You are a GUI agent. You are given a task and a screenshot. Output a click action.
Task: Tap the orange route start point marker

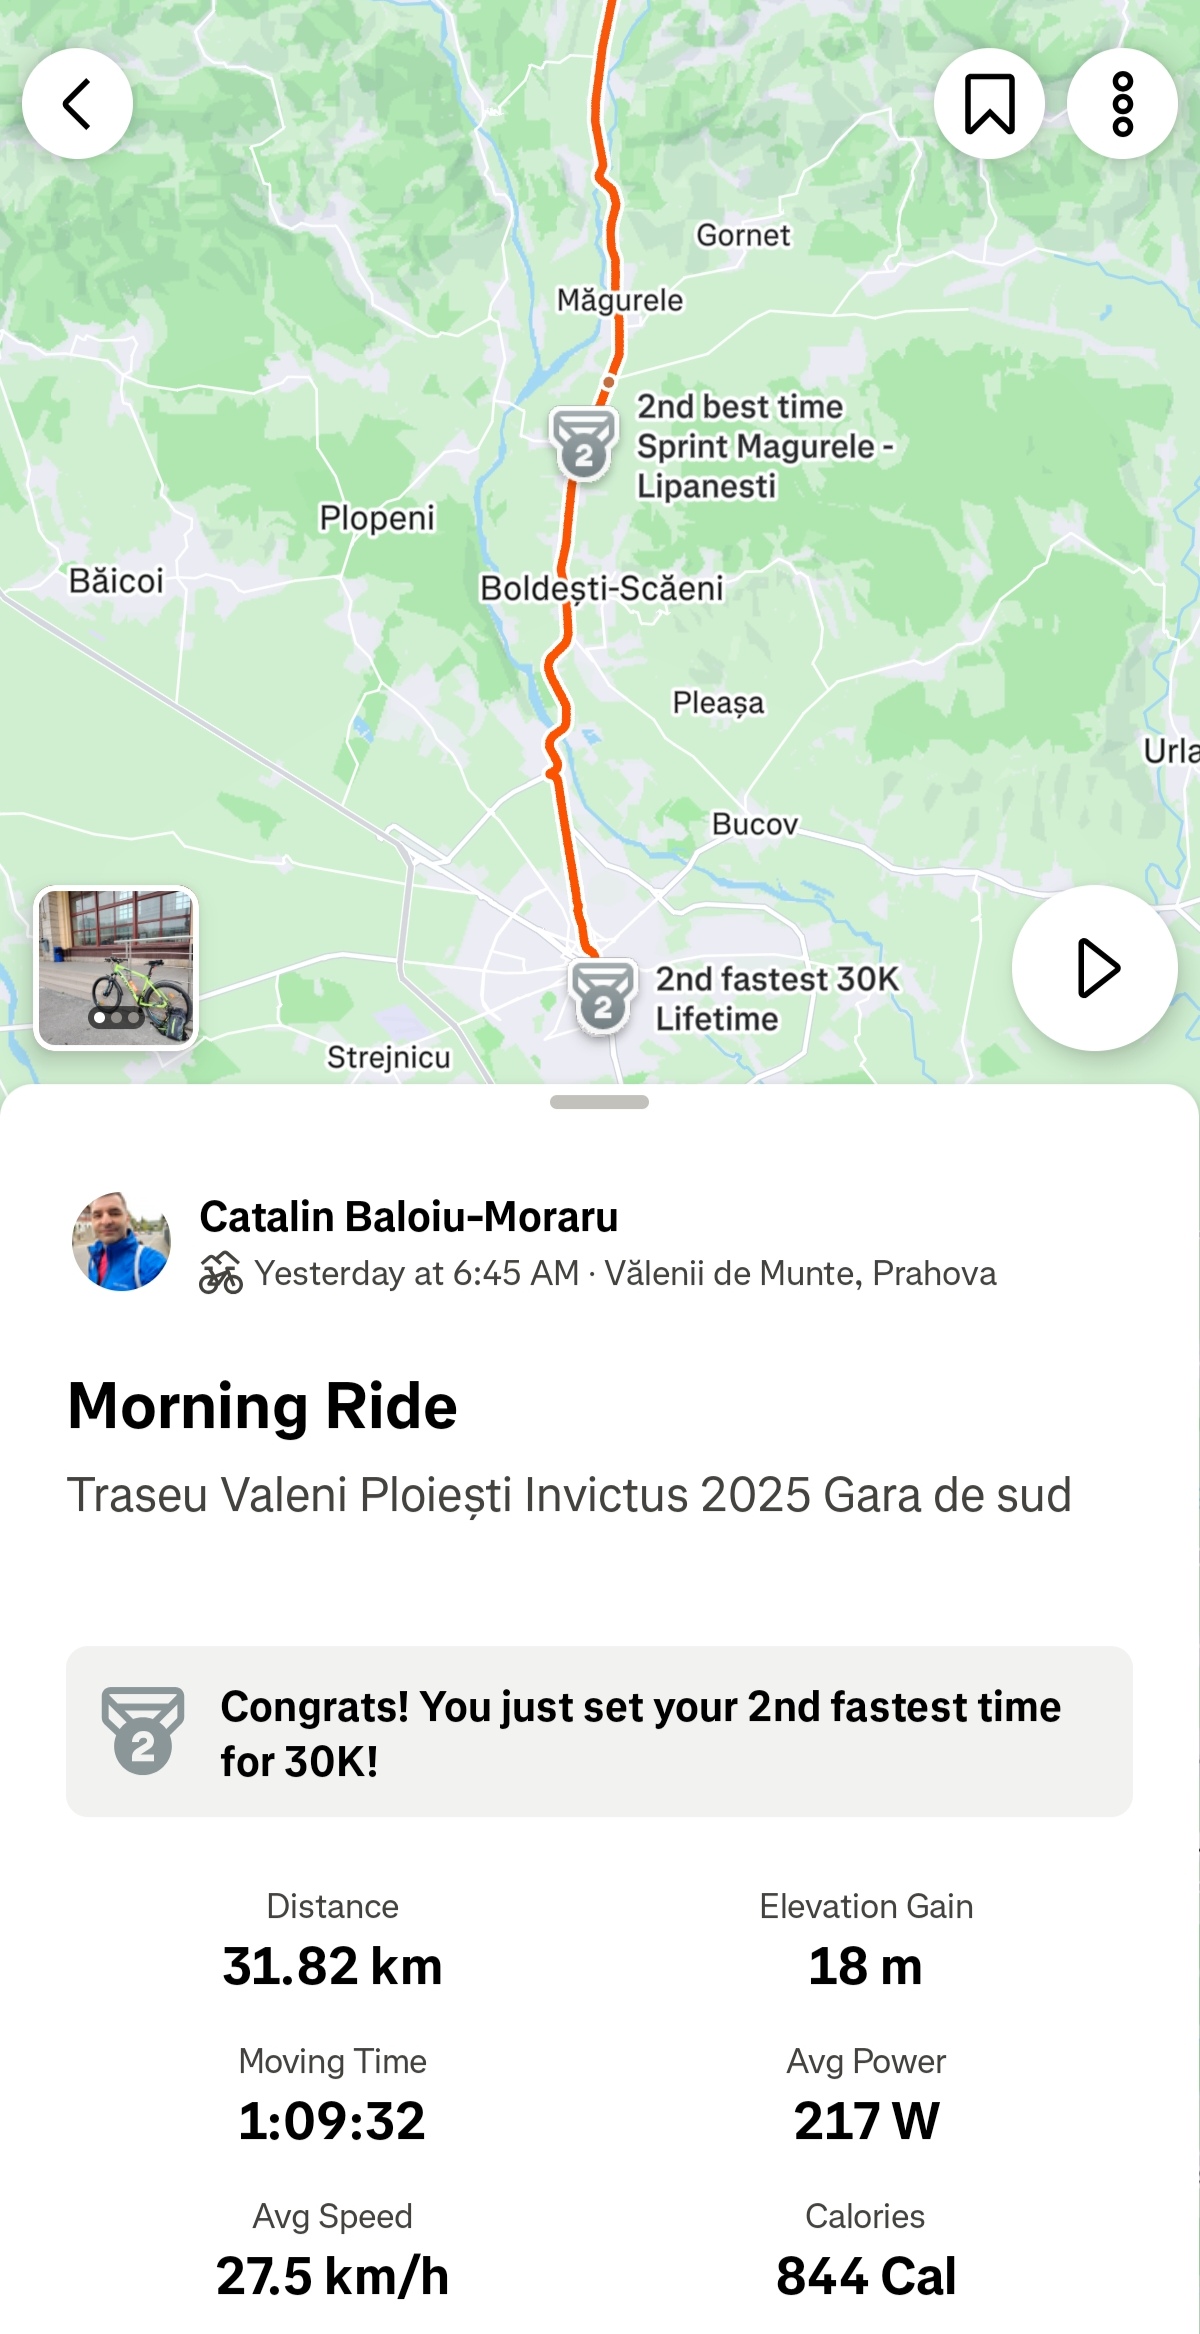click(x=608, y=382)
